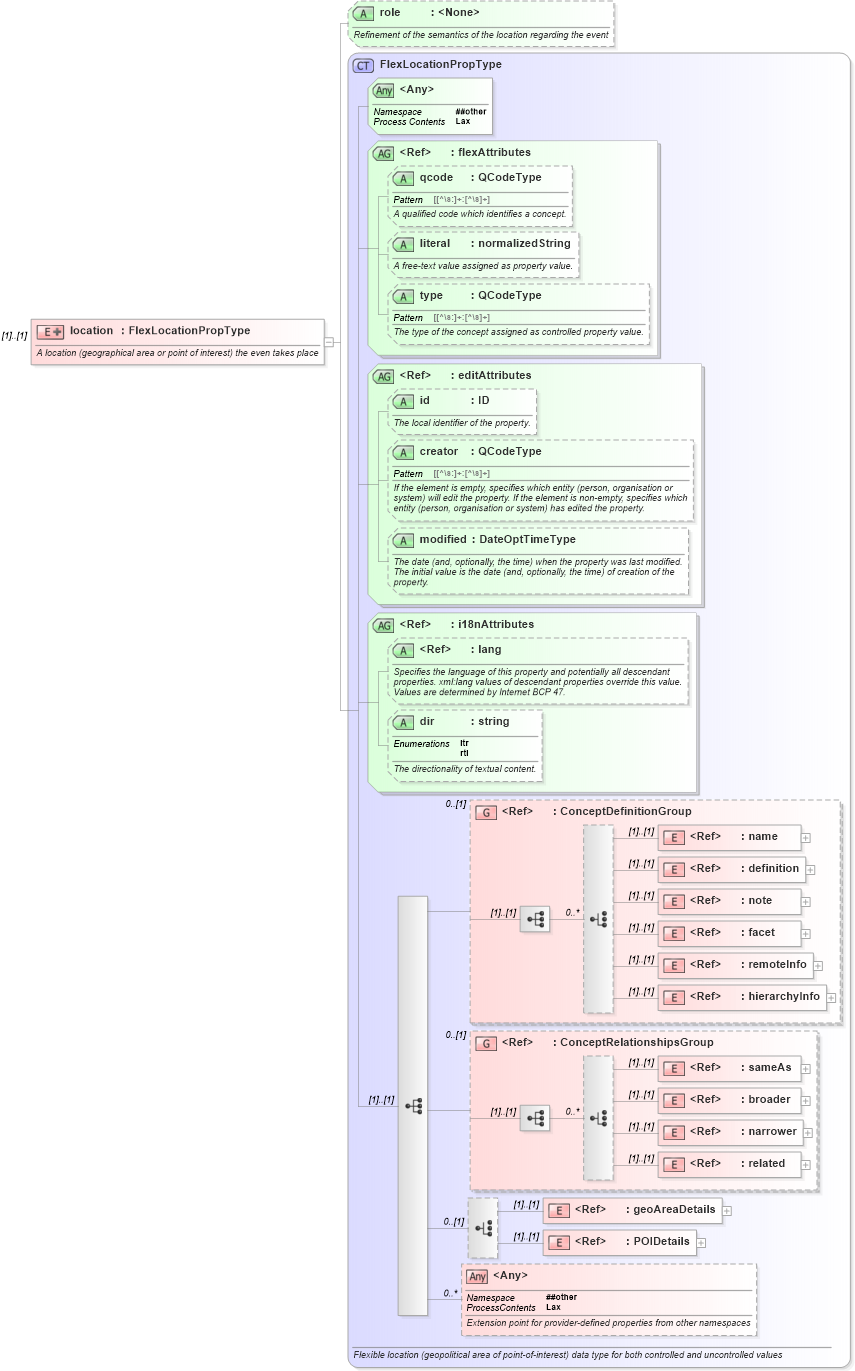Expand the narrower element

tap(808, 1133)
